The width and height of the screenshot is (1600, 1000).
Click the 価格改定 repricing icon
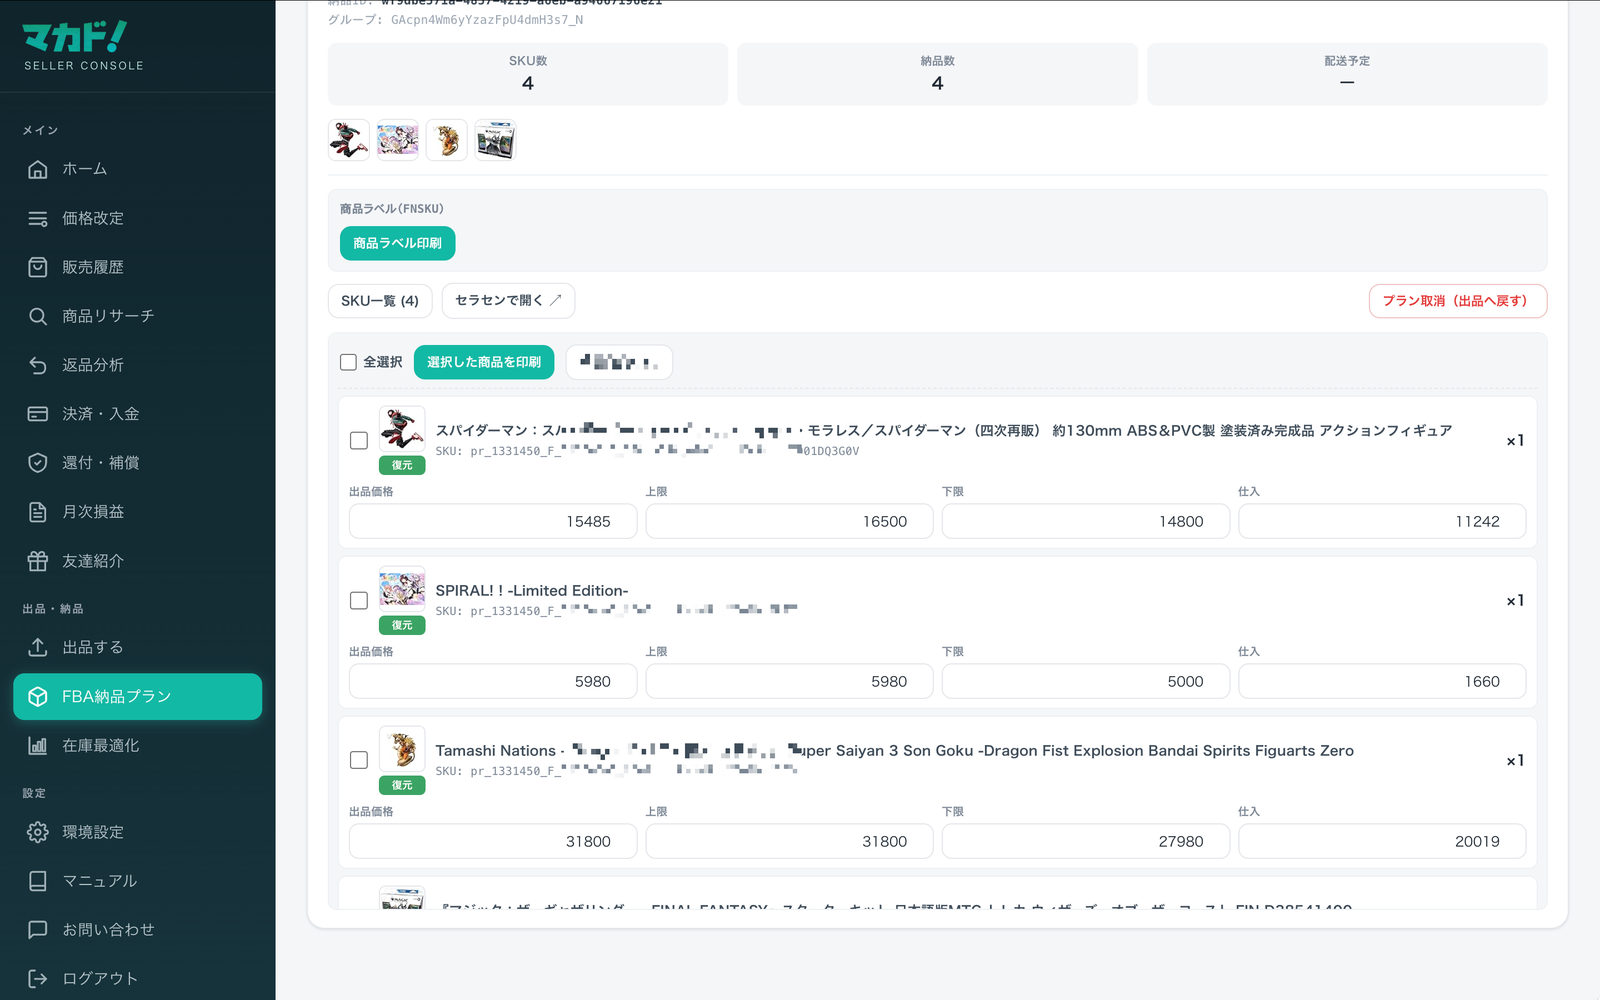pos(38,218)
